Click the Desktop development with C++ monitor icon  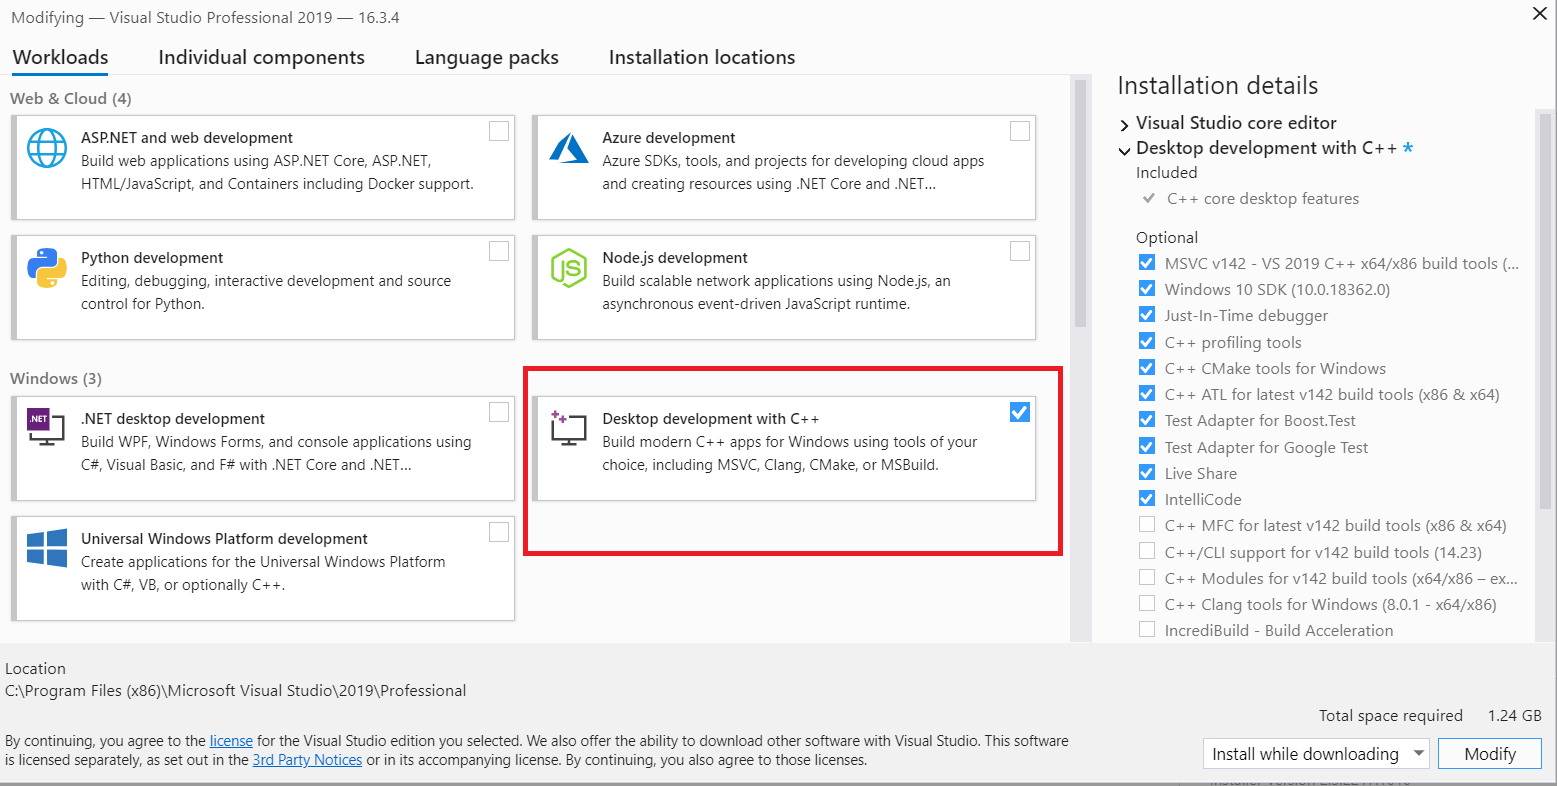[567, 428]
